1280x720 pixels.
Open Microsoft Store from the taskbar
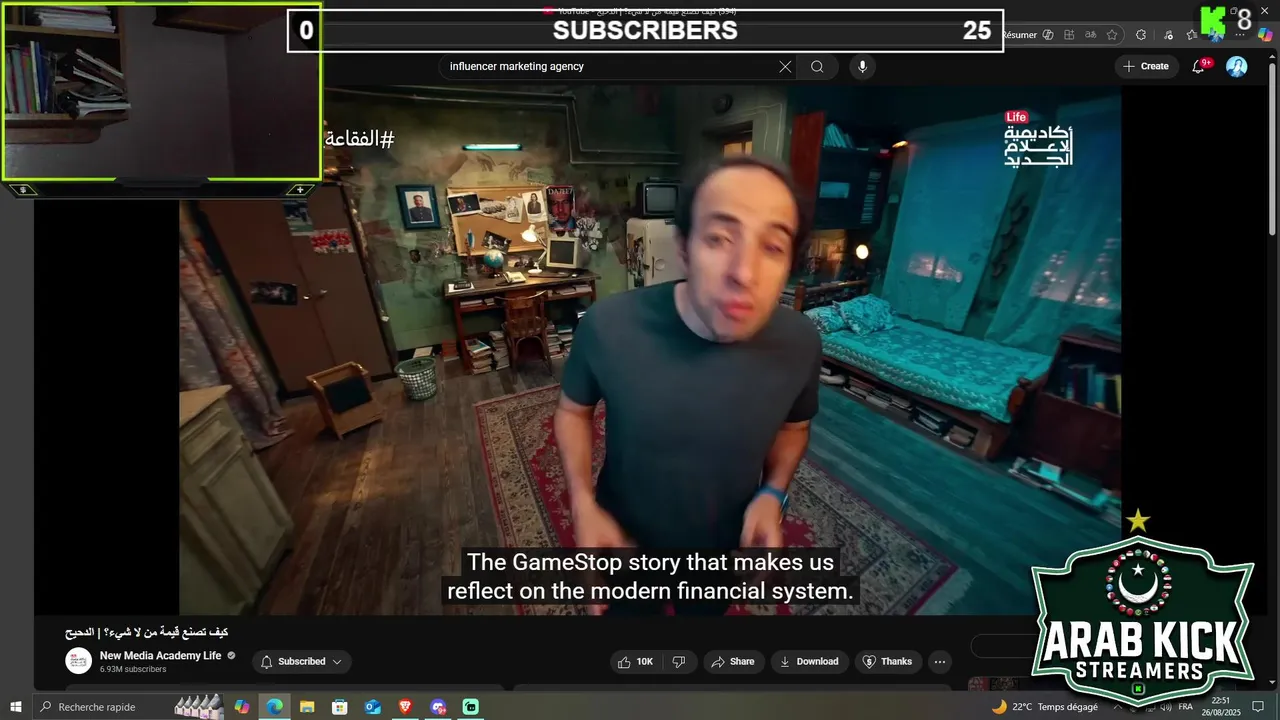(340, 707)
